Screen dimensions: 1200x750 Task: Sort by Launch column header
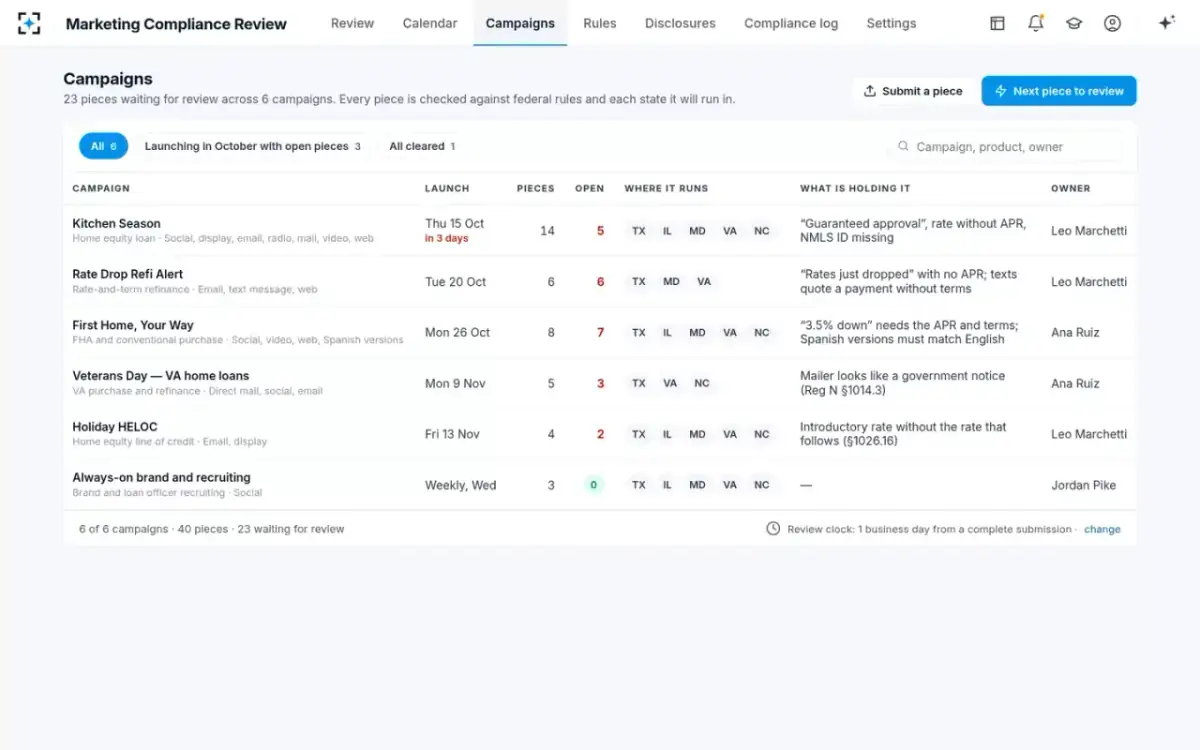[x=447, y=188]
